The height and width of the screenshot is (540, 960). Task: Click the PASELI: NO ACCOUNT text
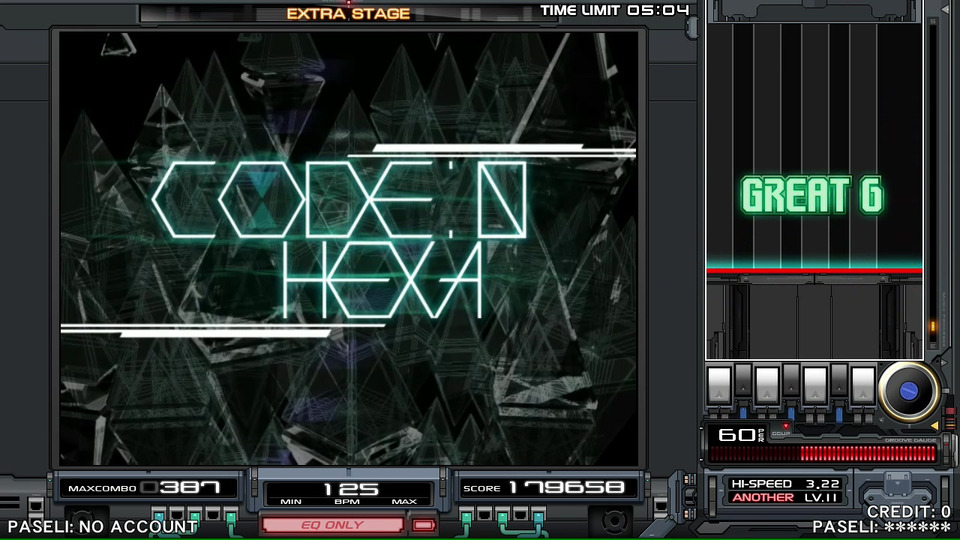tap(103, 527)
